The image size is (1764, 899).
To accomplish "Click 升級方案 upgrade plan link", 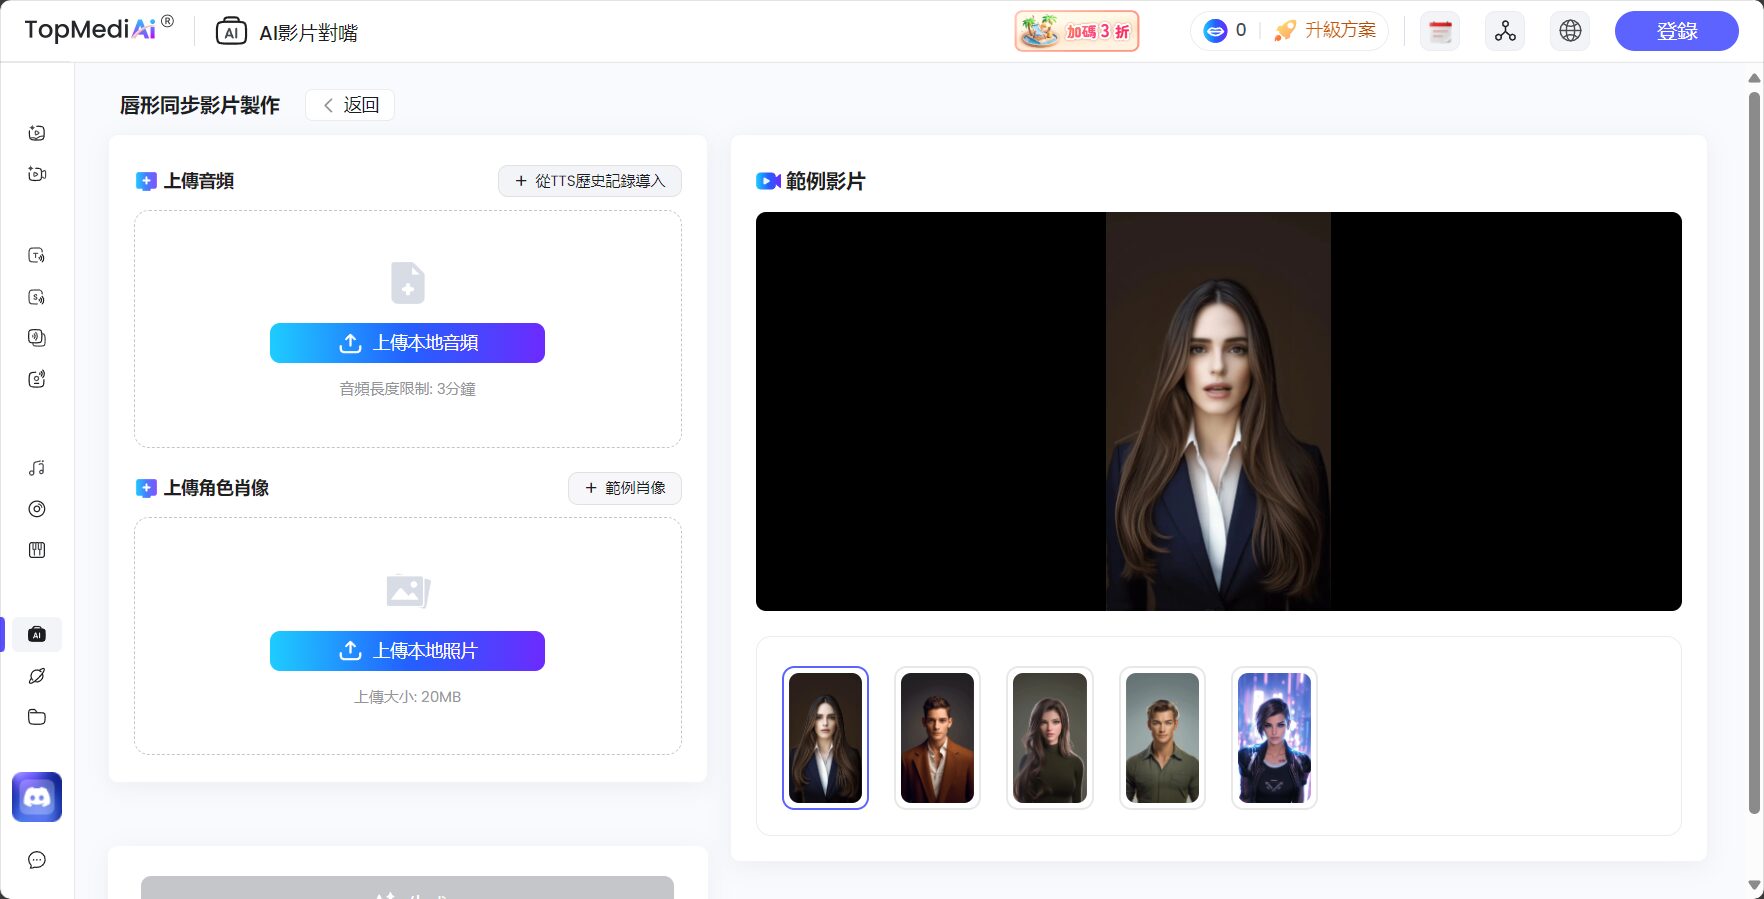I will click(x=1325, y=30).
